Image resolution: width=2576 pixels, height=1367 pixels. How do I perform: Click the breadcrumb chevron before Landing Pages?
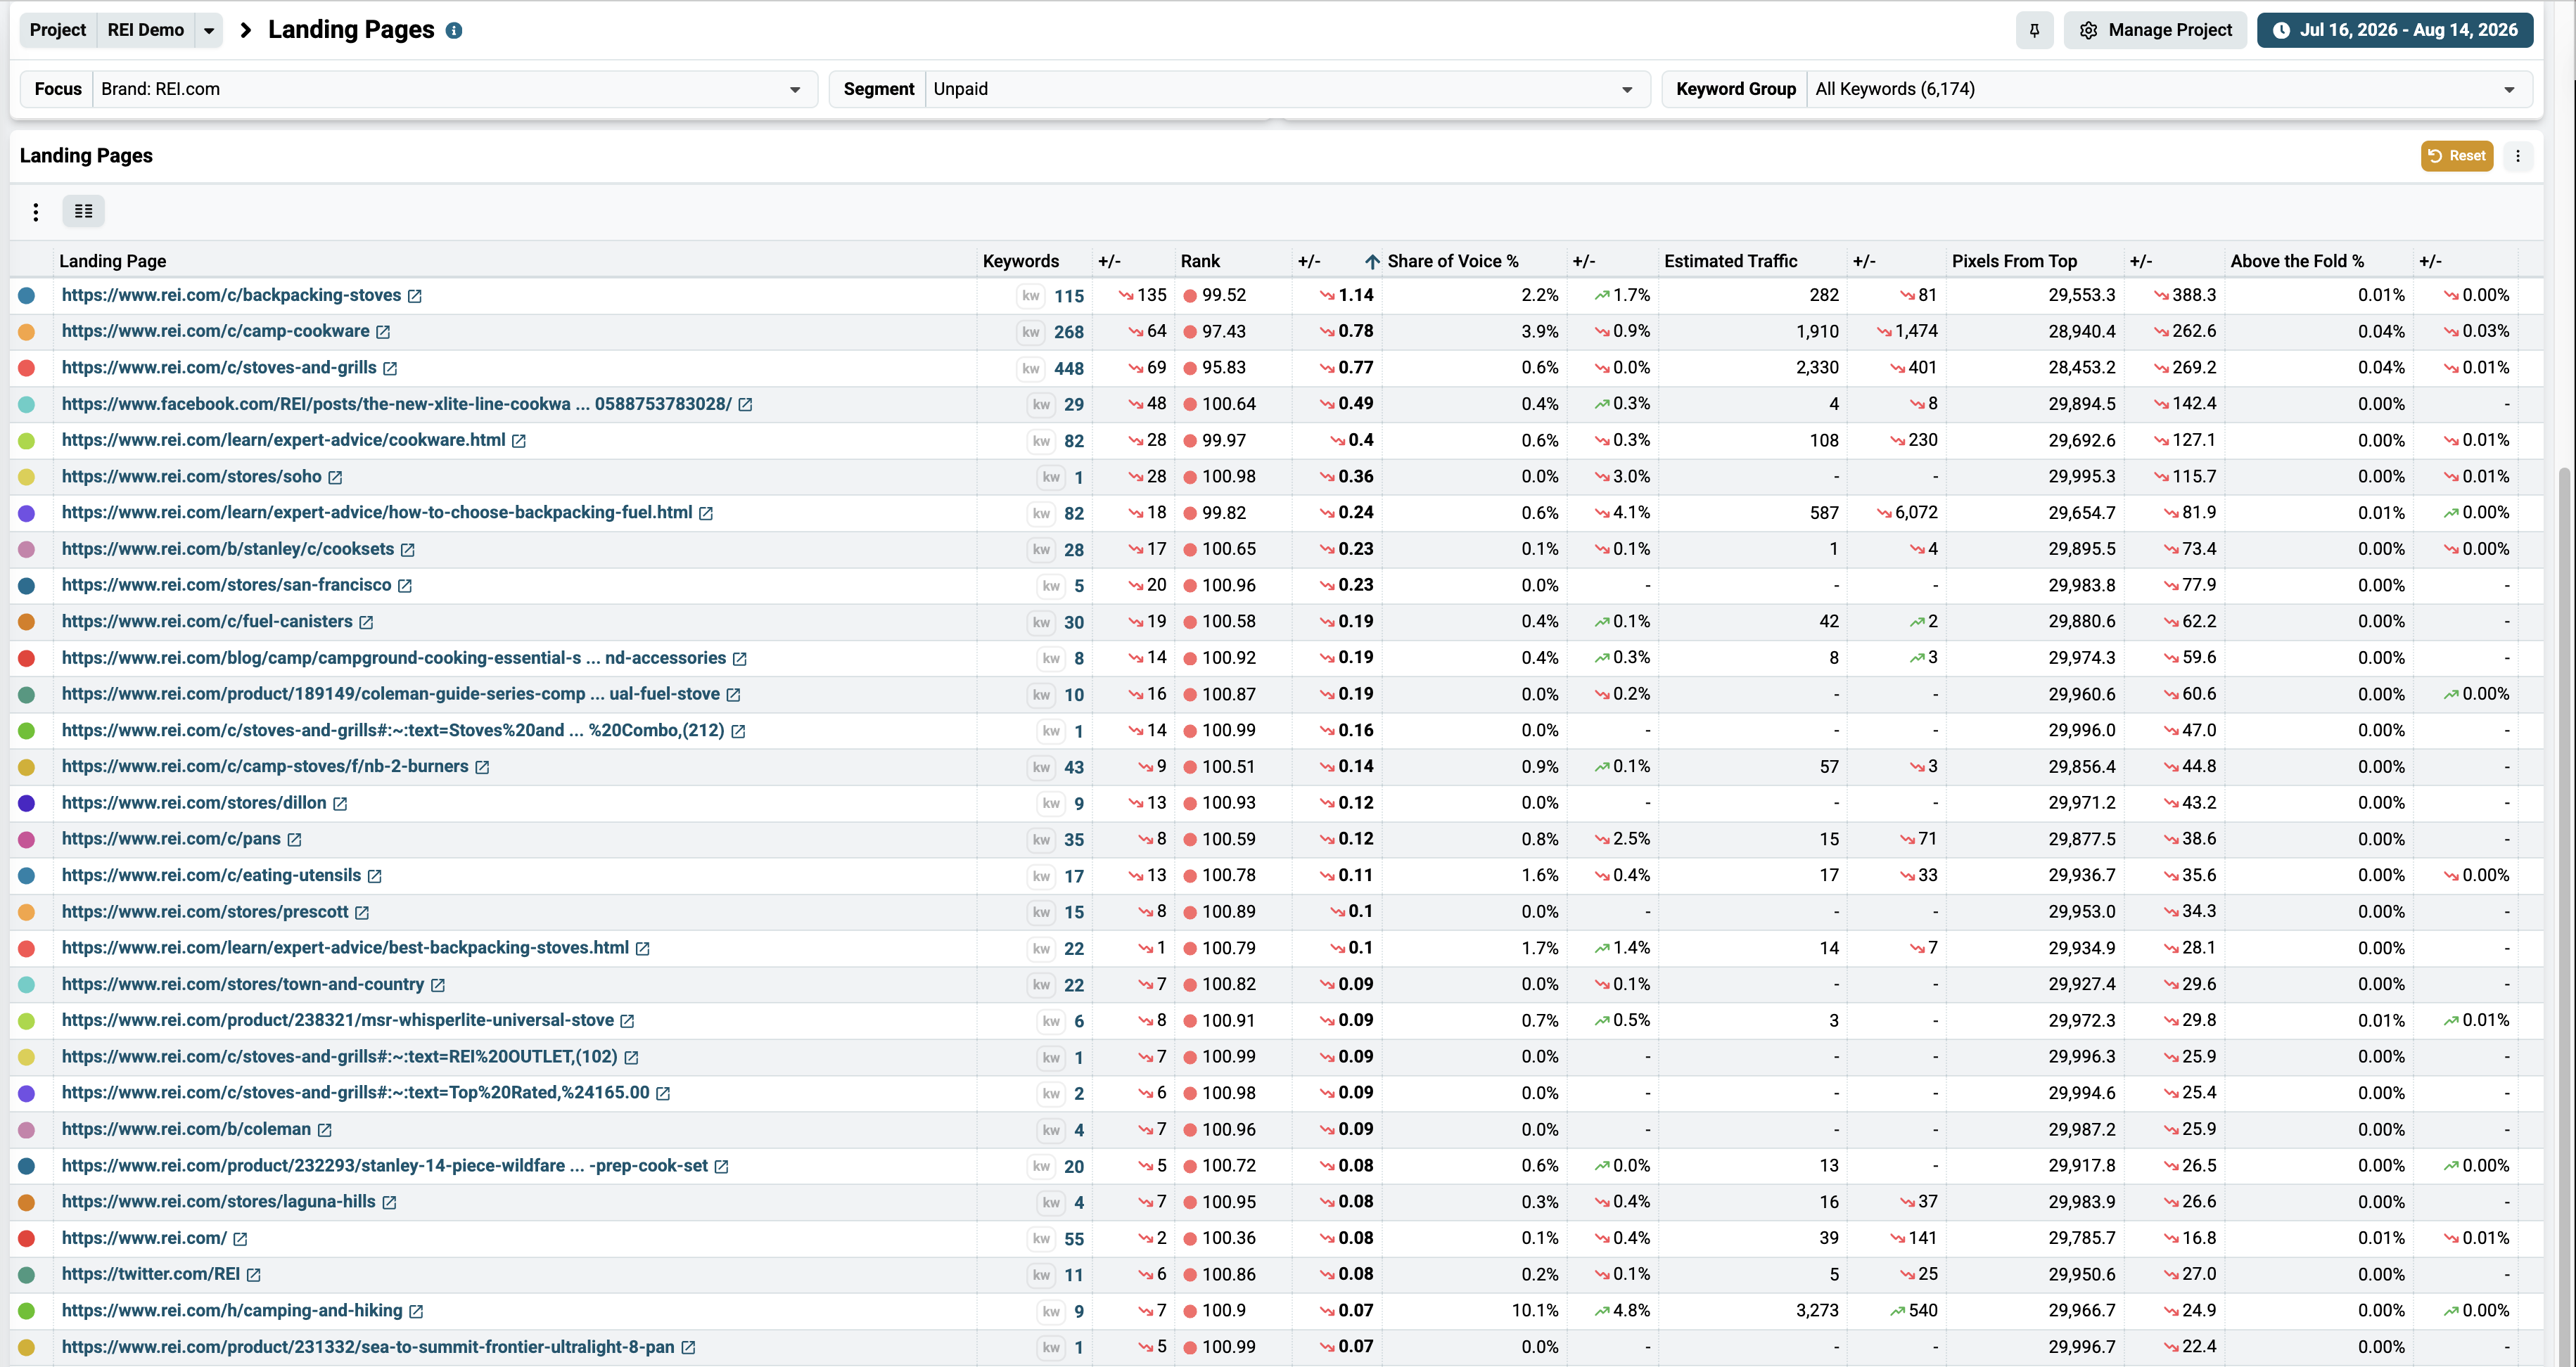coord(246,30)
